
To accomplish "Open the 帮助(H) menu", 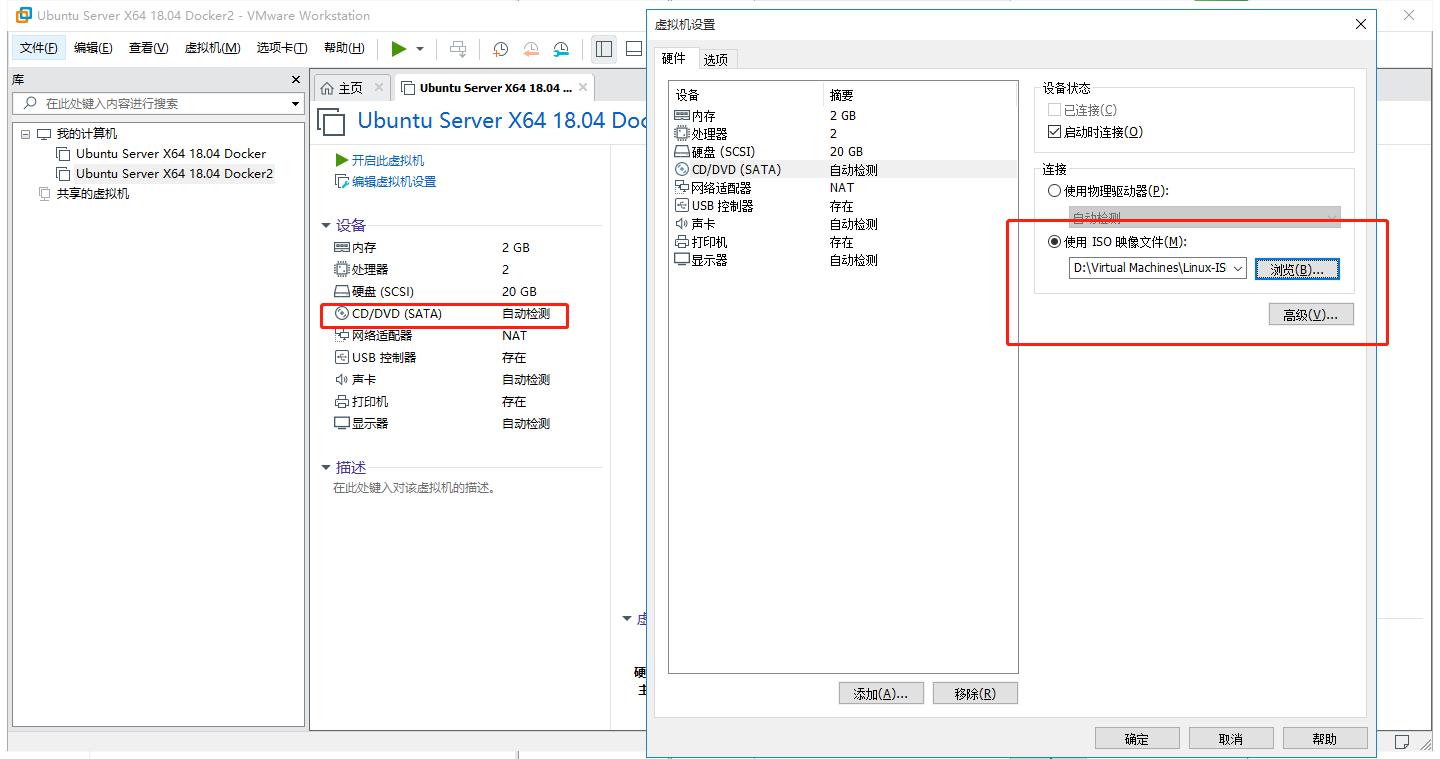I will point(344,48).
